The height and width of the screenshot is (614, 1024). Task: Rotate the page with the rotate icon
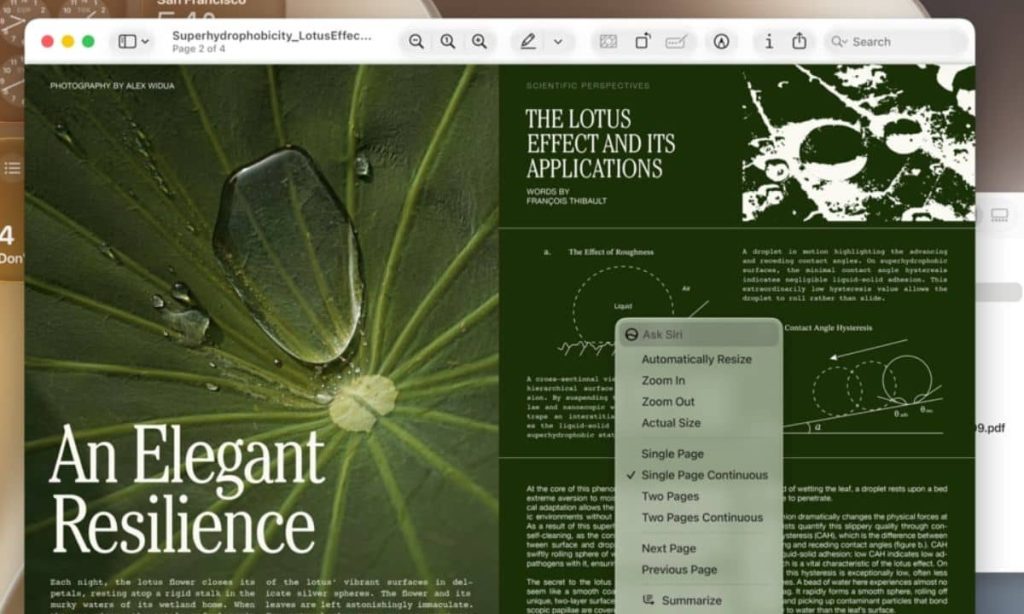643,41
